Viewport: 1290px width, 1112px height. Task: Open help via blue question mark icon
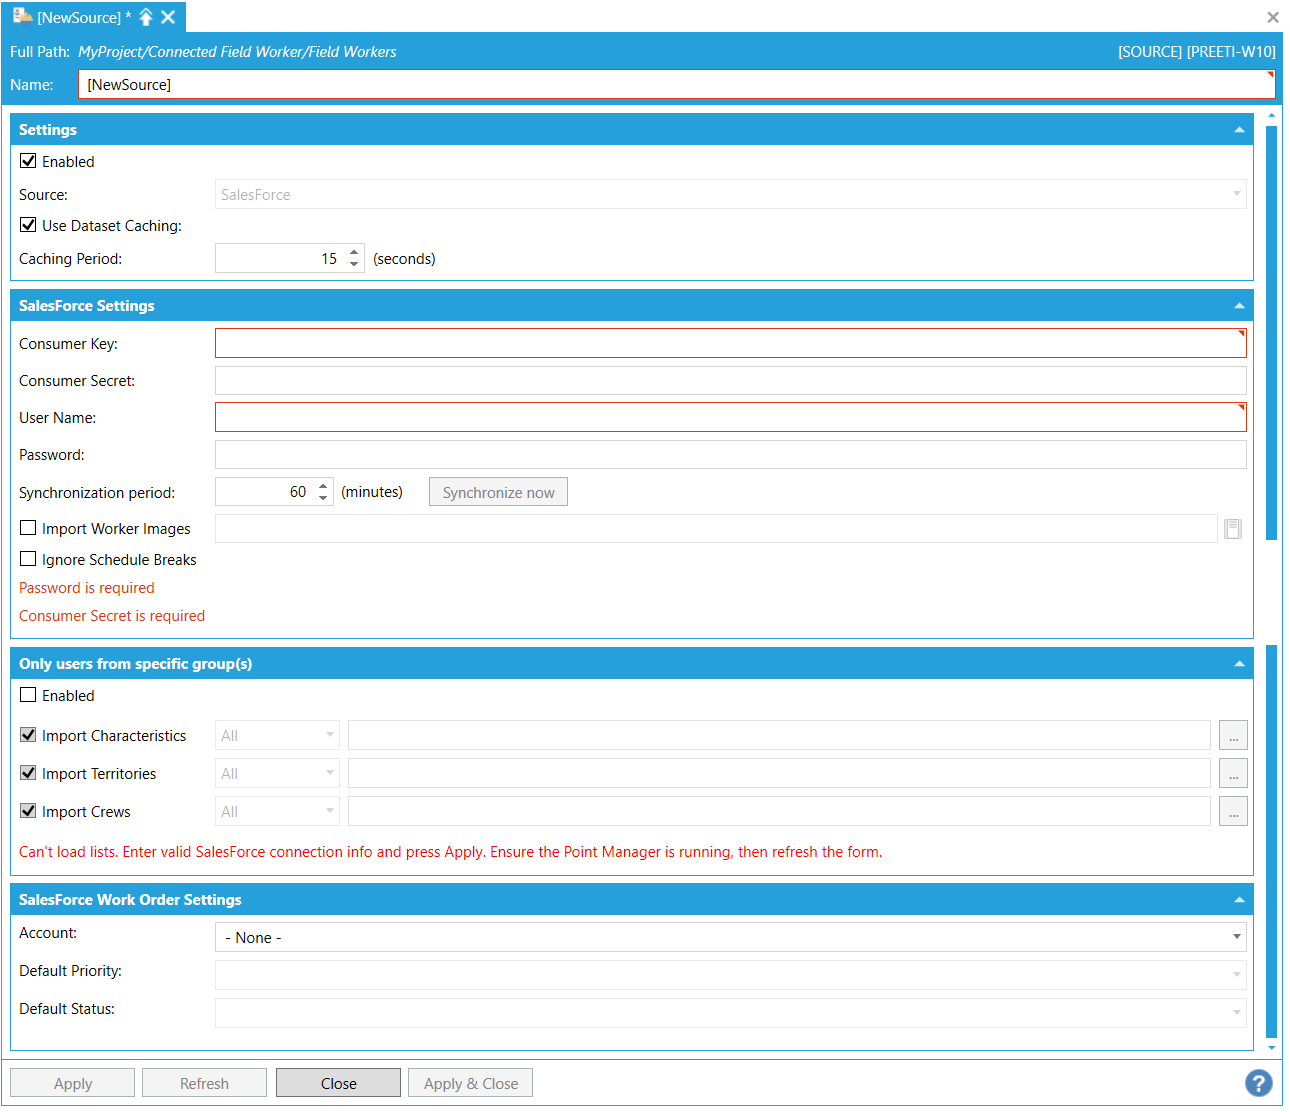click(x=1258, y=1083)
